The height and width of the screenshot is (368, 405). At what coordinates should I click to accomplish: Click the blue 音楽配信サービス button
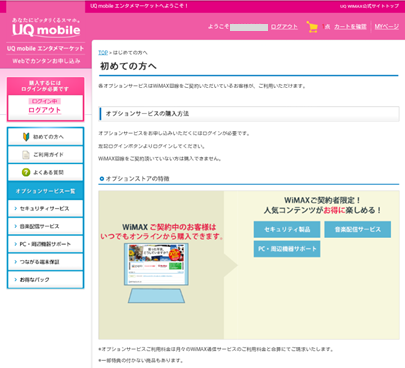358,229
